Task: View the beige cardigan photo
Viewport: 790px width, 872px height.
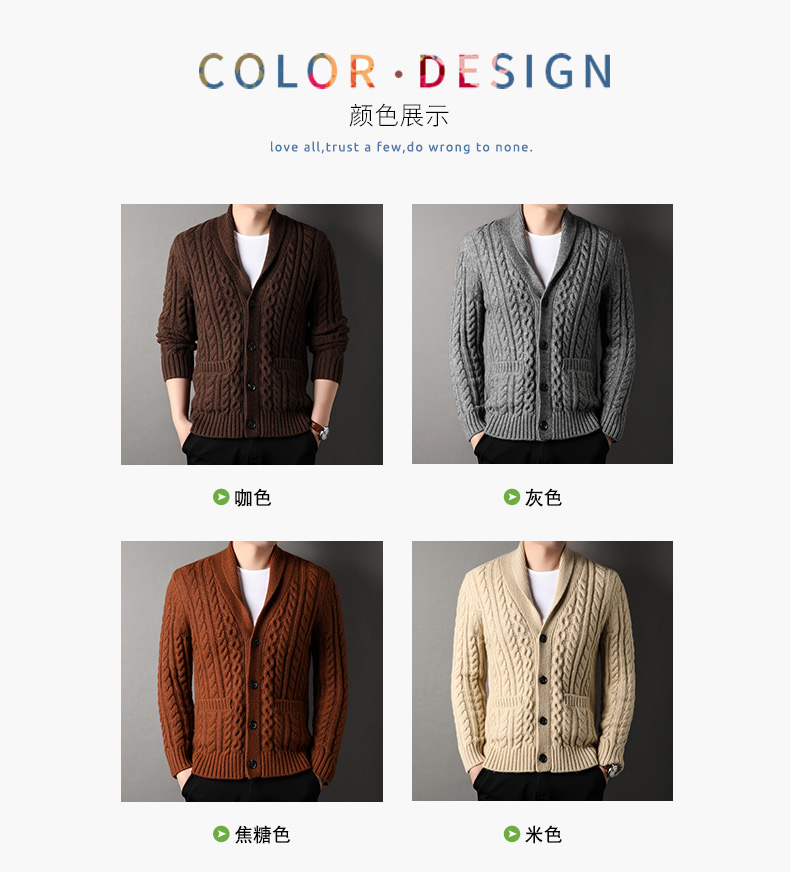Action: (542, 671)
